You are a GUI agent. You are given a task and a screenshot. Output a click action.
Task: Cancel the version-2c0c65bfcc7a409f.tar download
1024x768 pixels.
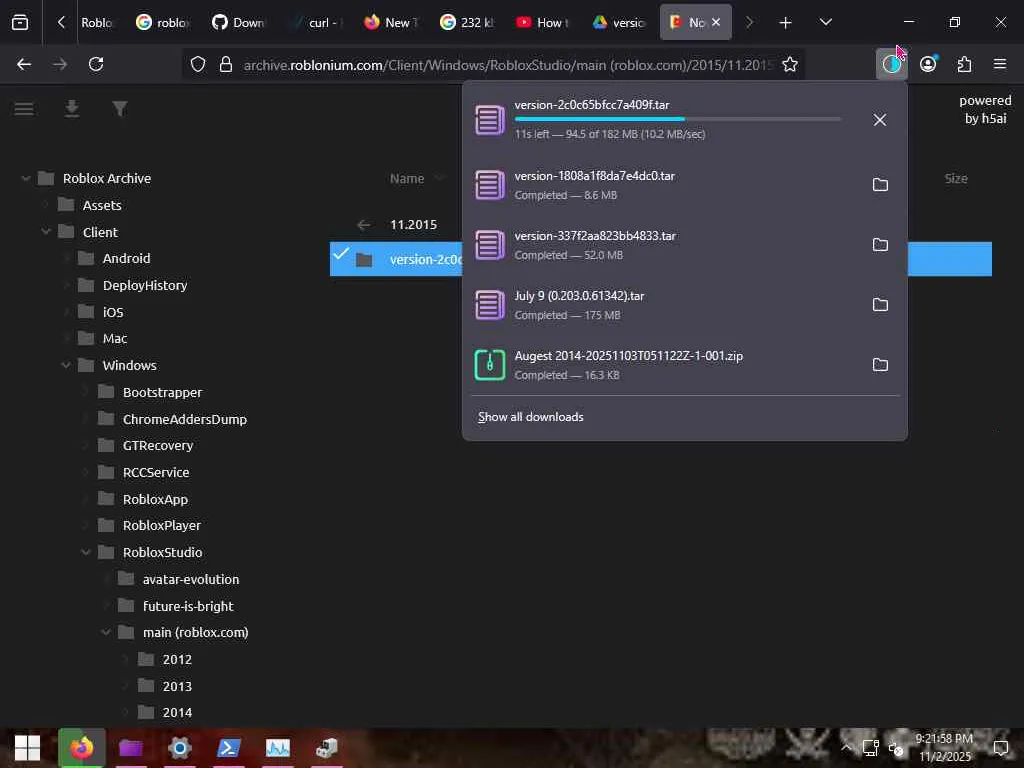coord(880,120)
